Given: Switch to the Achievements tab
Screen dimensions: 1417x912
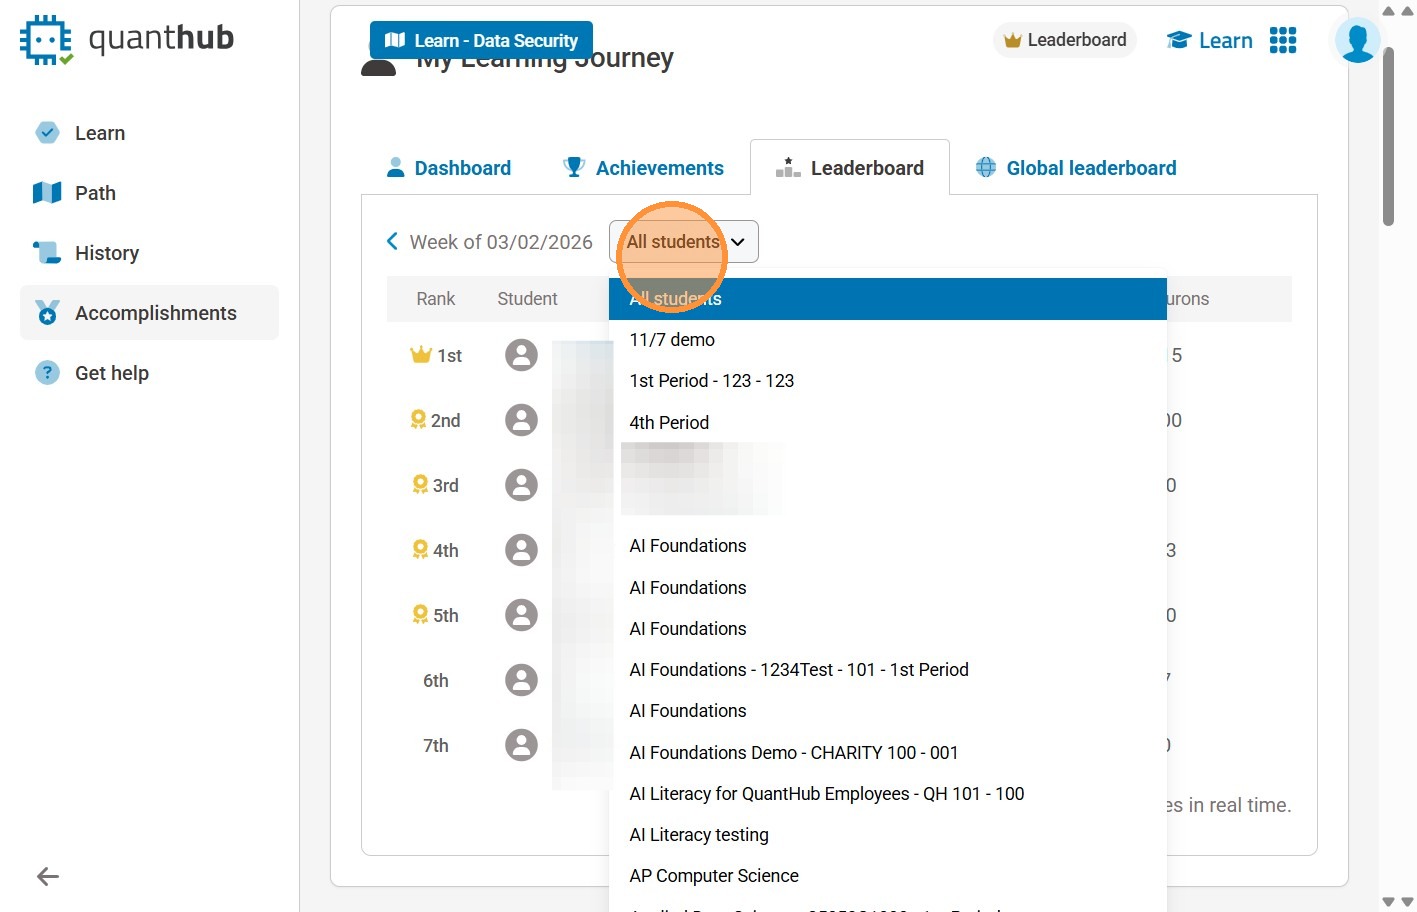Looking at the screenshot, I should pyautogui.click(x=643, y=168).
